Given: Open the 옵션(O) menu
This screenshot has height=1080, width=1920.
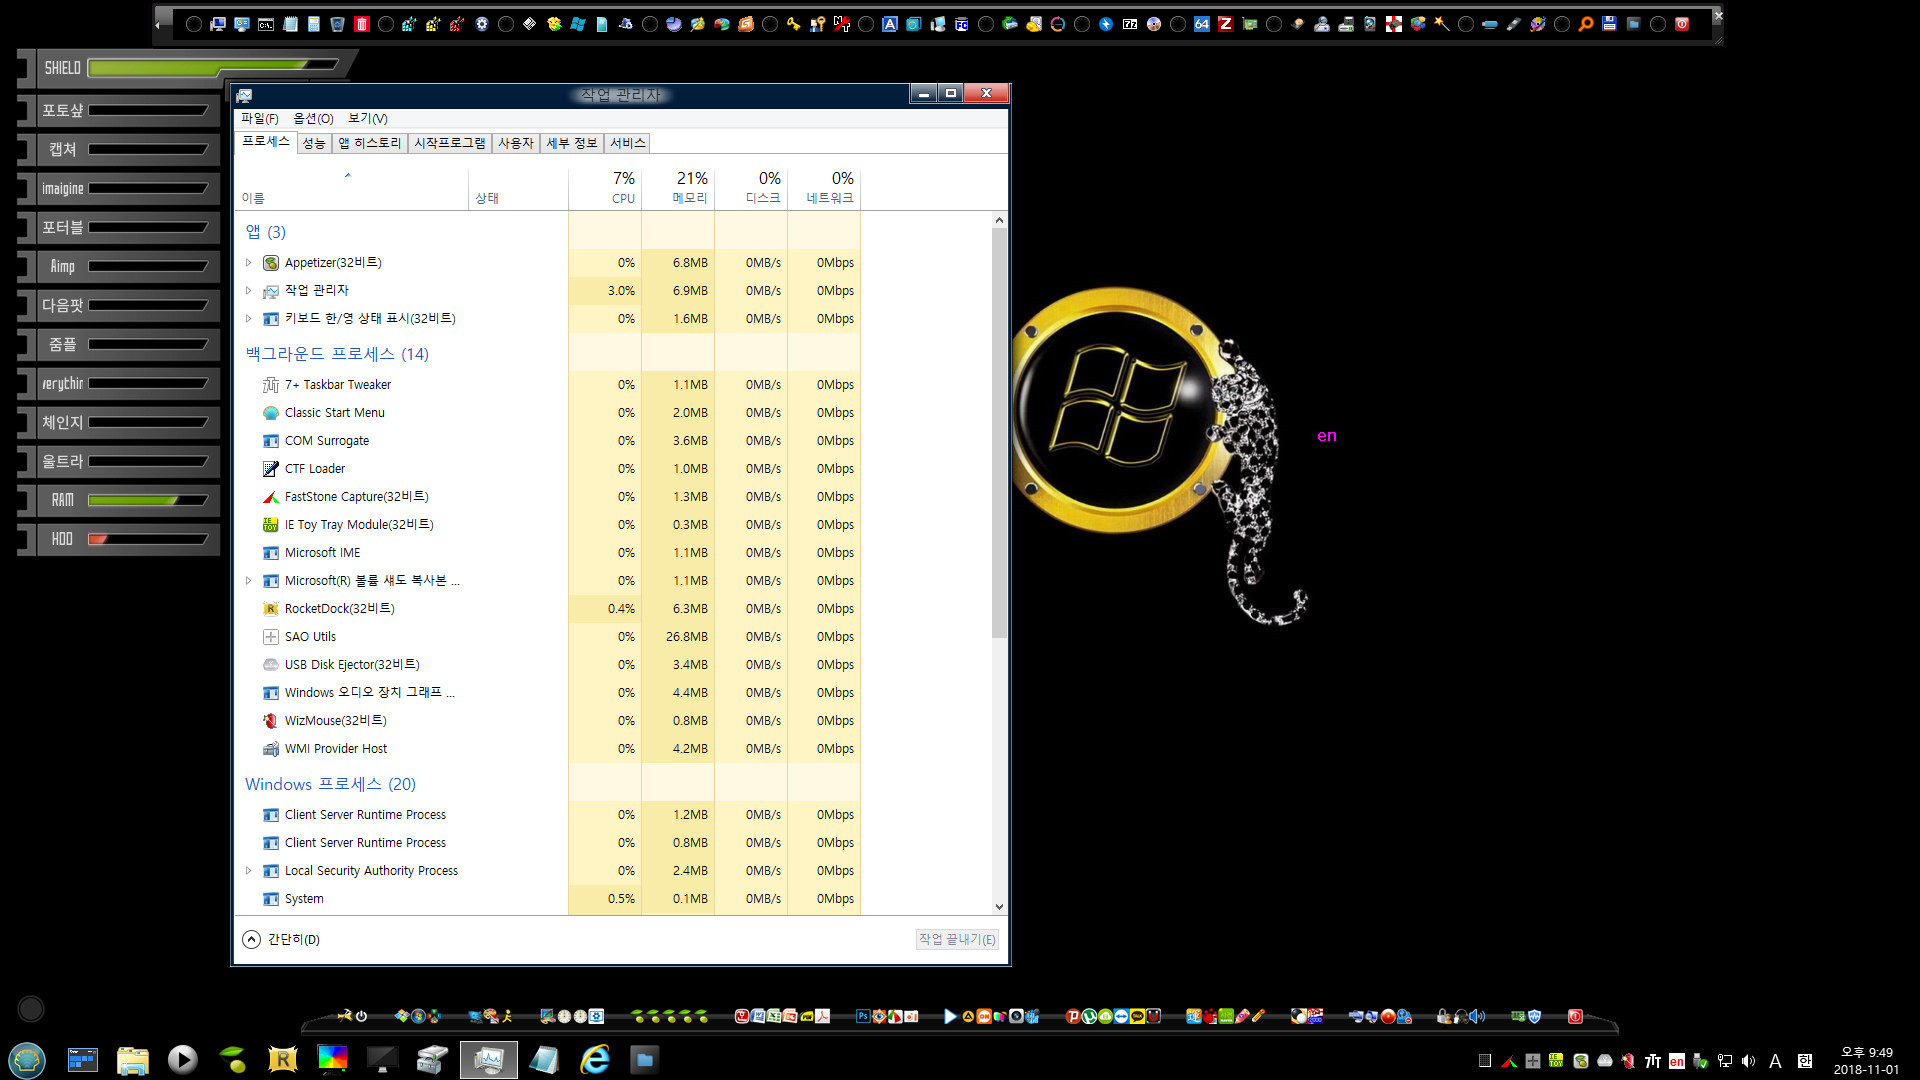Looking at the screenshot, I should [x=313, y=118].
